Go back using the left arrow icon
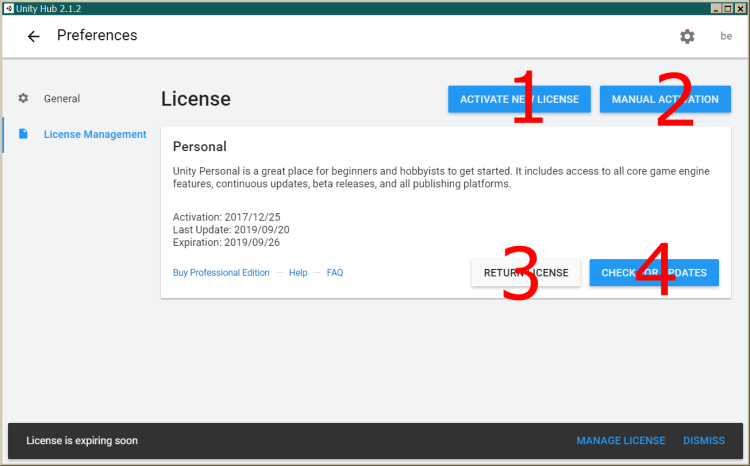Viewport: 750px width, 466px height. (33, 36)
